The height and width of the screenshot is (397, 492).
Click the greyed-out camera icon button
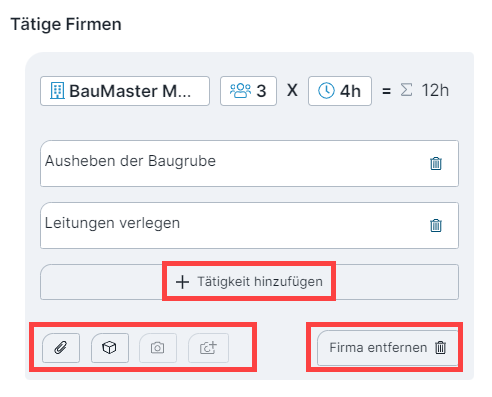pyautogui.click(x=158, y=348)
